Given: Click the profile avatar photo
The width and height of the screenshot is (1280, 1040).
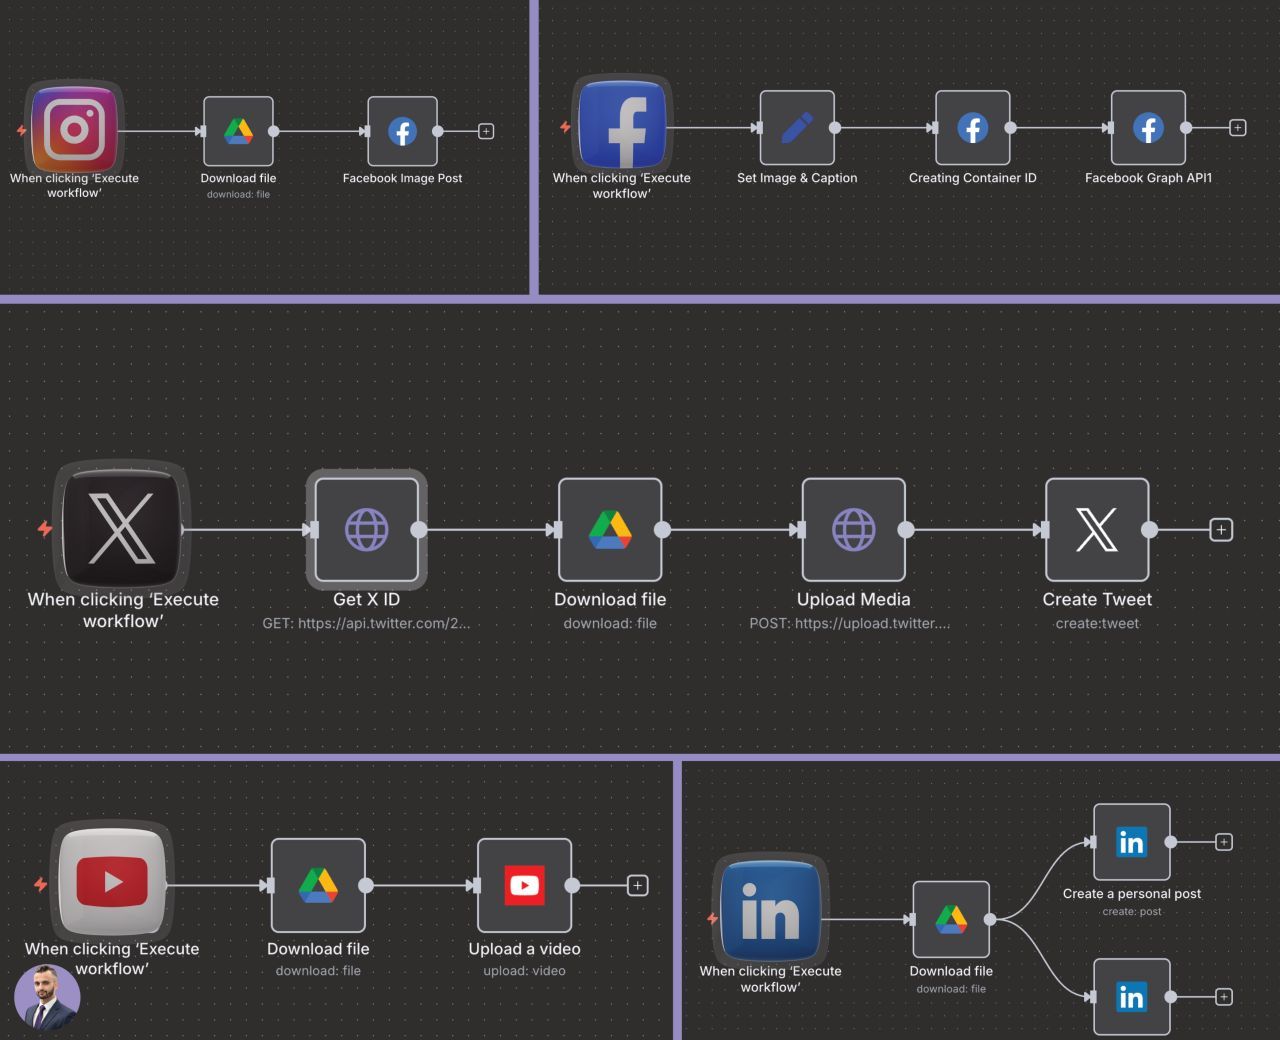Looking at the screenshot, I should (x=47, y=998).
